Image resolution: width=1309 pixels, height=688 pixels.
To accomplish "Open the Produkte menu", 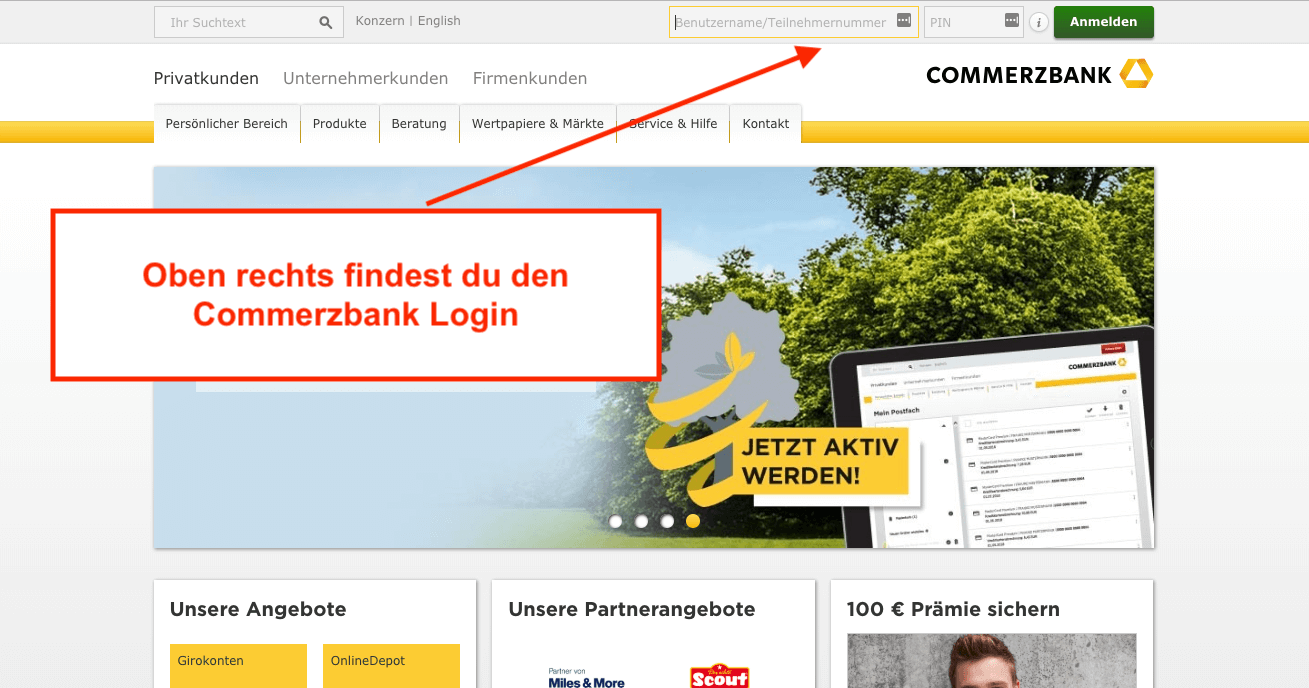I will pyautogui.click(x=339, y=124).
